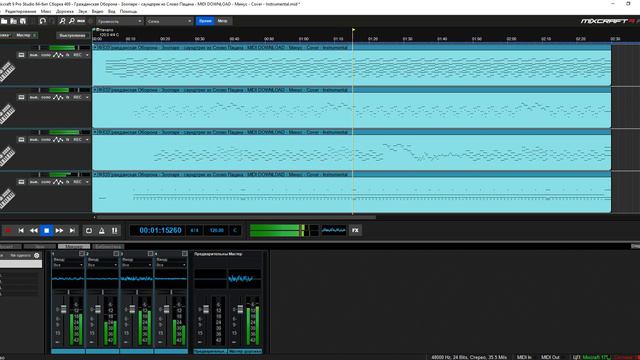Click the playhead marker on the timeline ruler
The image size is (640, 360).
click(x=353, y=30)
